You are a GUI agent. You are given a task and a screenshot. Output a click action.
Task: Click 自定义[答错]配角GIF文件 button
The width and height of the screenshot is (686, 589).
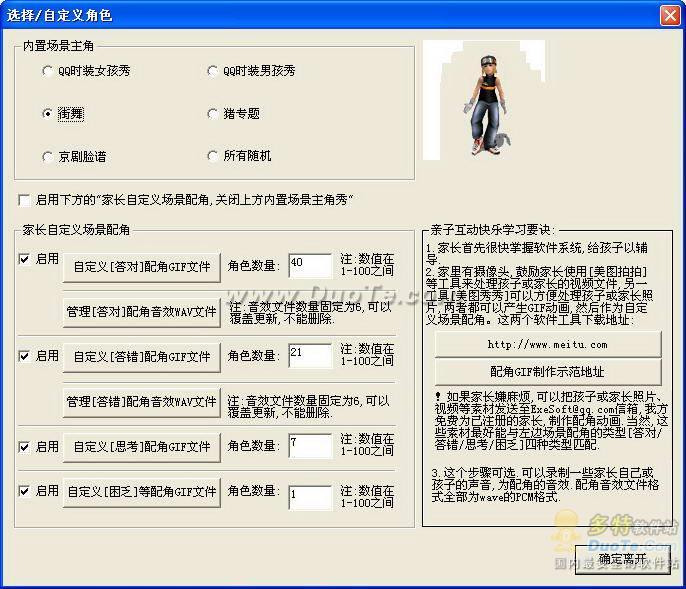coord(142,357)
